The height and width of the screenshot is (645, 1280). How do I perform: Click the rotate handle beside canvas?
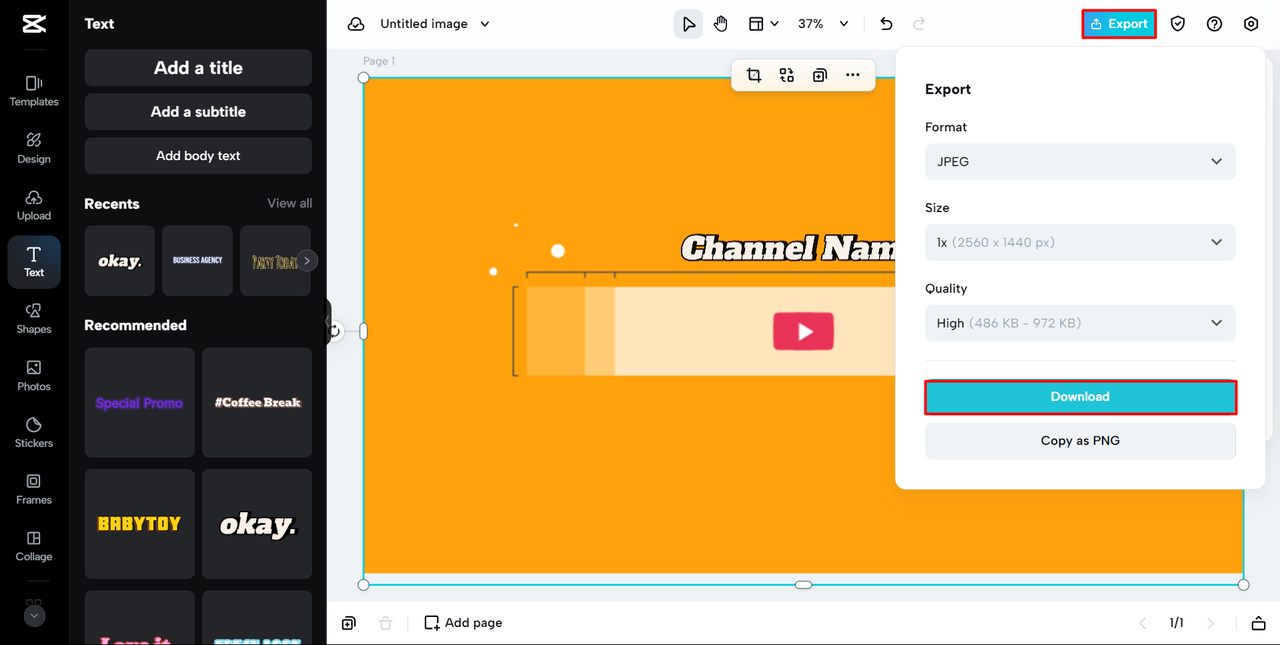click(x=335, y=331)
